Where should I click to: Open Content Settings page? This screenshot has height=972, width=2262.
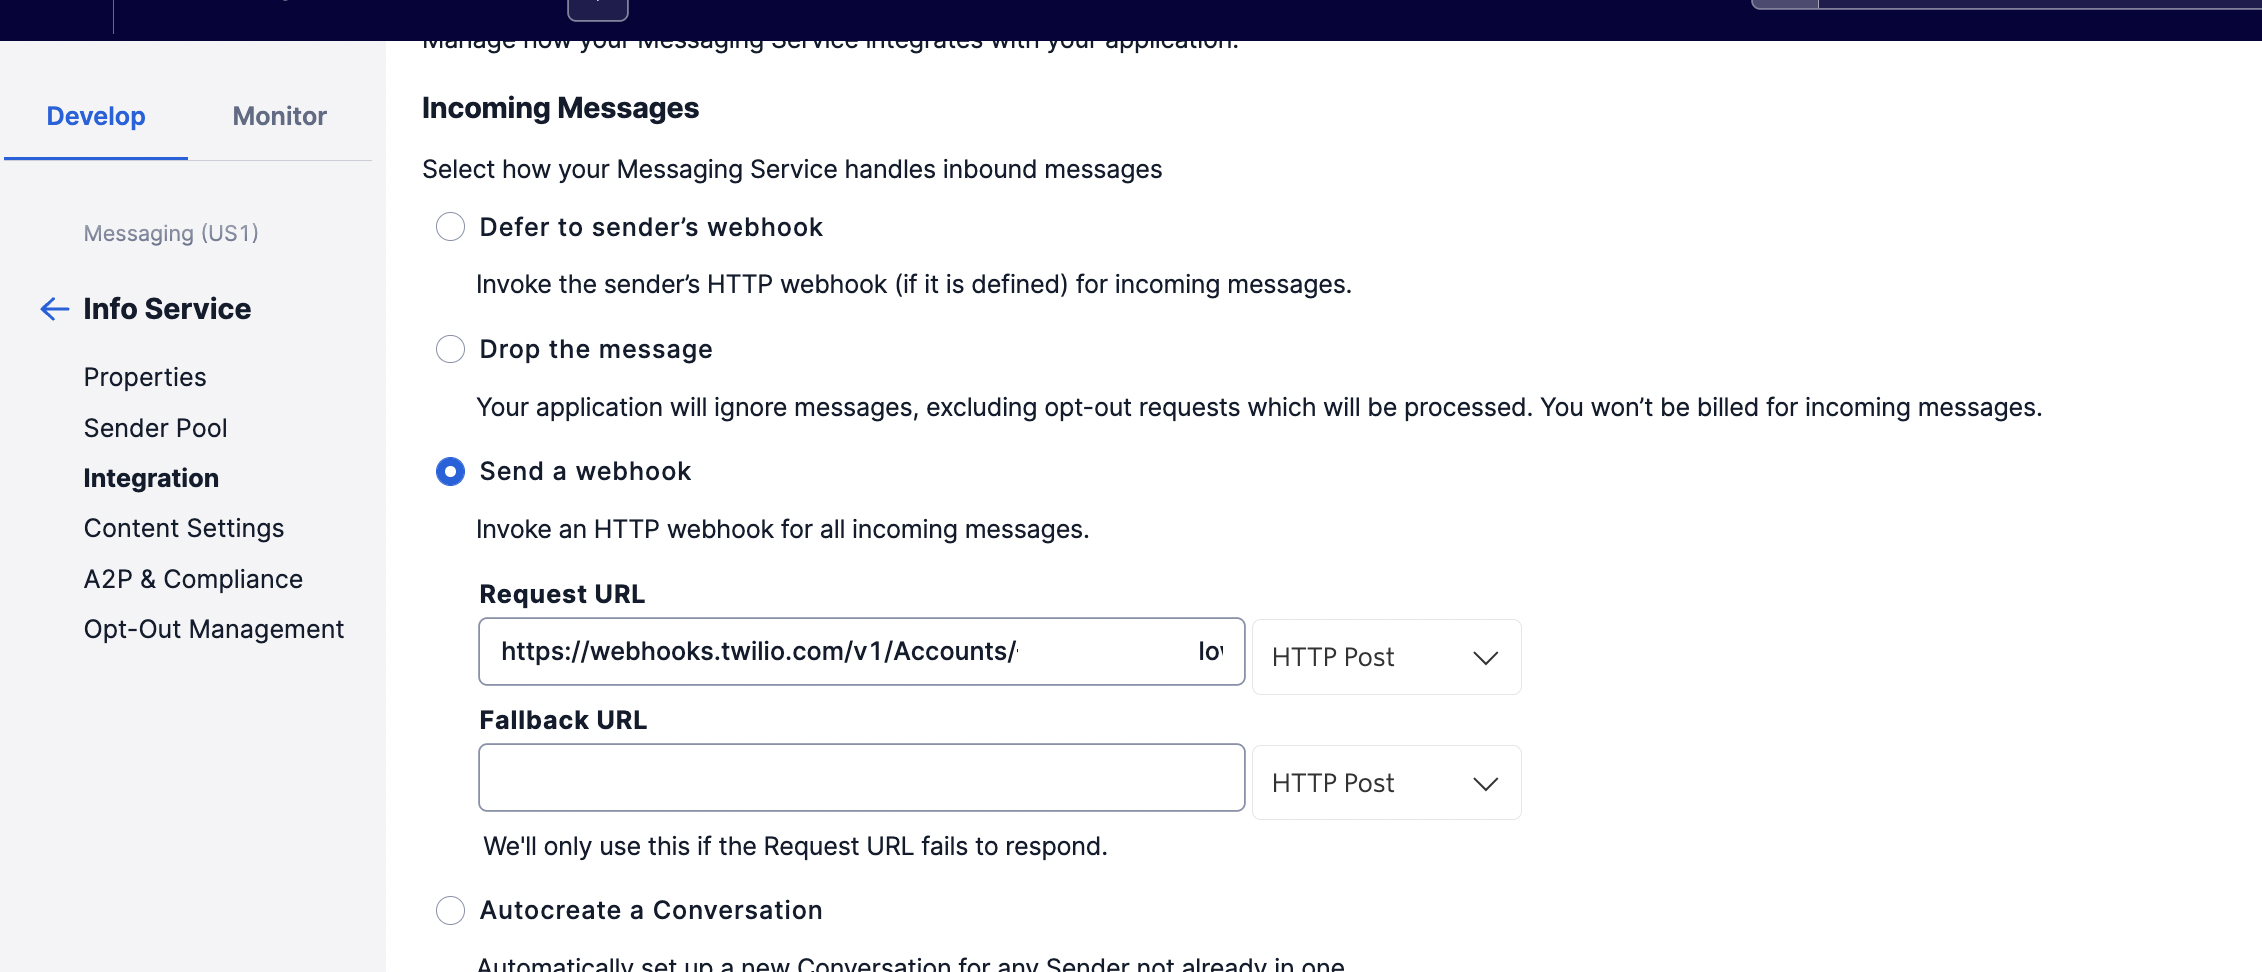click(x=184, y=528)
